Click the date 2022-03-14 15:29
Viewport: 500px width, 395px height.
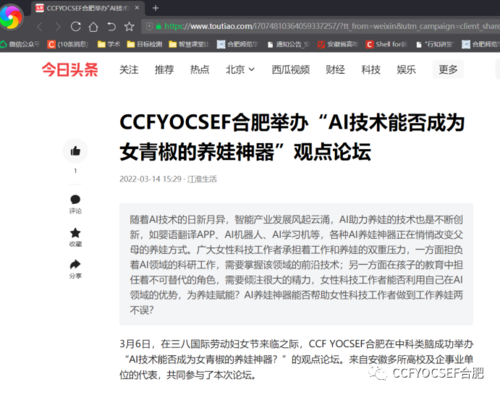pos(150,179)
